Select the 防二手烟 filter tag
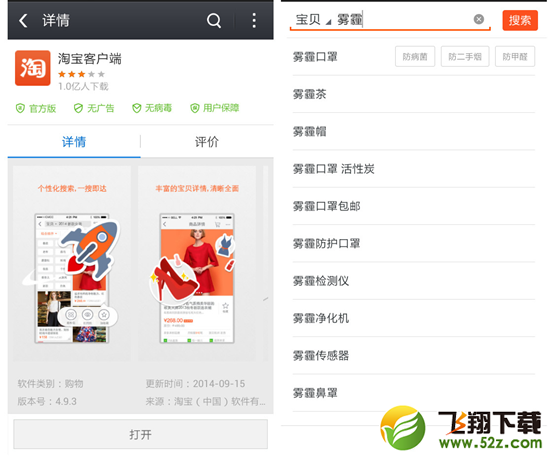Viewport: 554px width, 462px height. click(465, 57)
